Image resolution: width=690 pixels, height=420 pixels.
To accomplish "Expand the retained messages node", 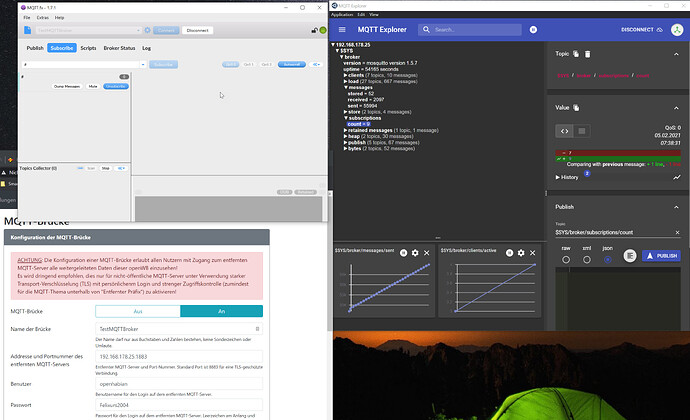I will [345, 130].
